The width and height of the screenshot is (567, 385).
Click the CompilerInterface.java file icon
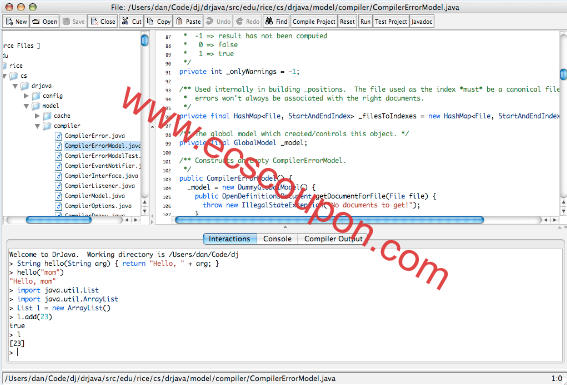[x=59, y=176]
